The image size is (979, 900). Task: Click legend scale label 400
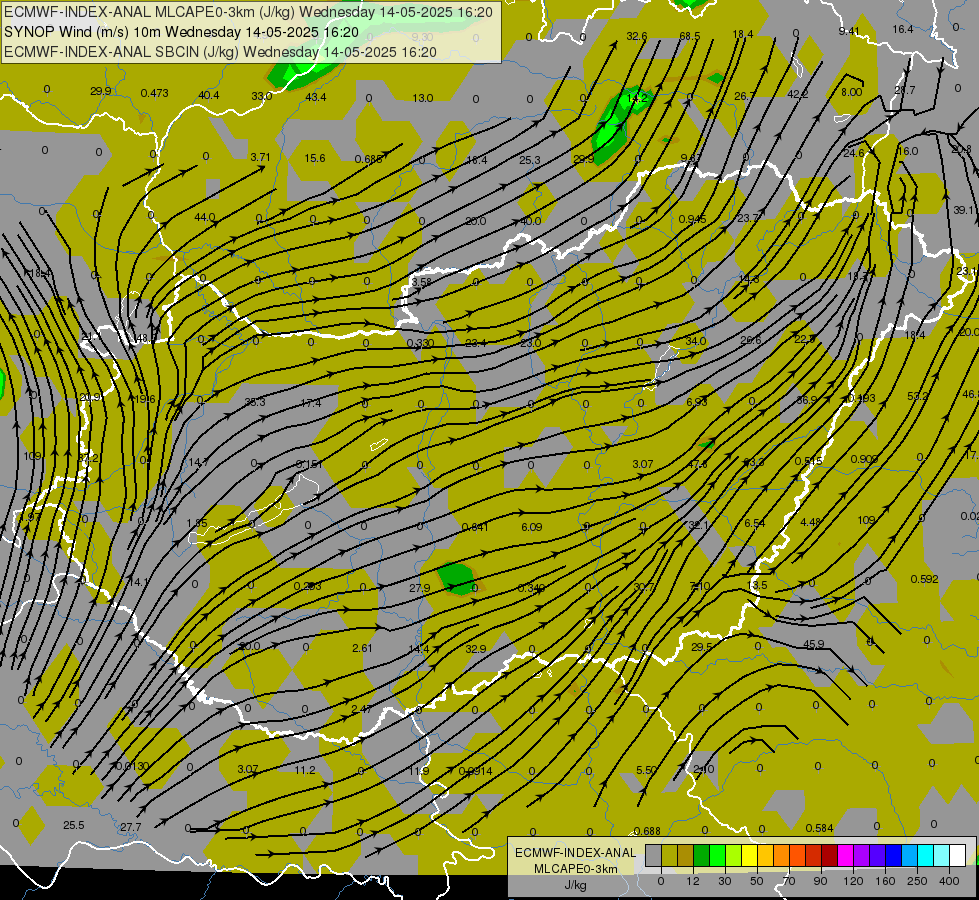[949, 881]
